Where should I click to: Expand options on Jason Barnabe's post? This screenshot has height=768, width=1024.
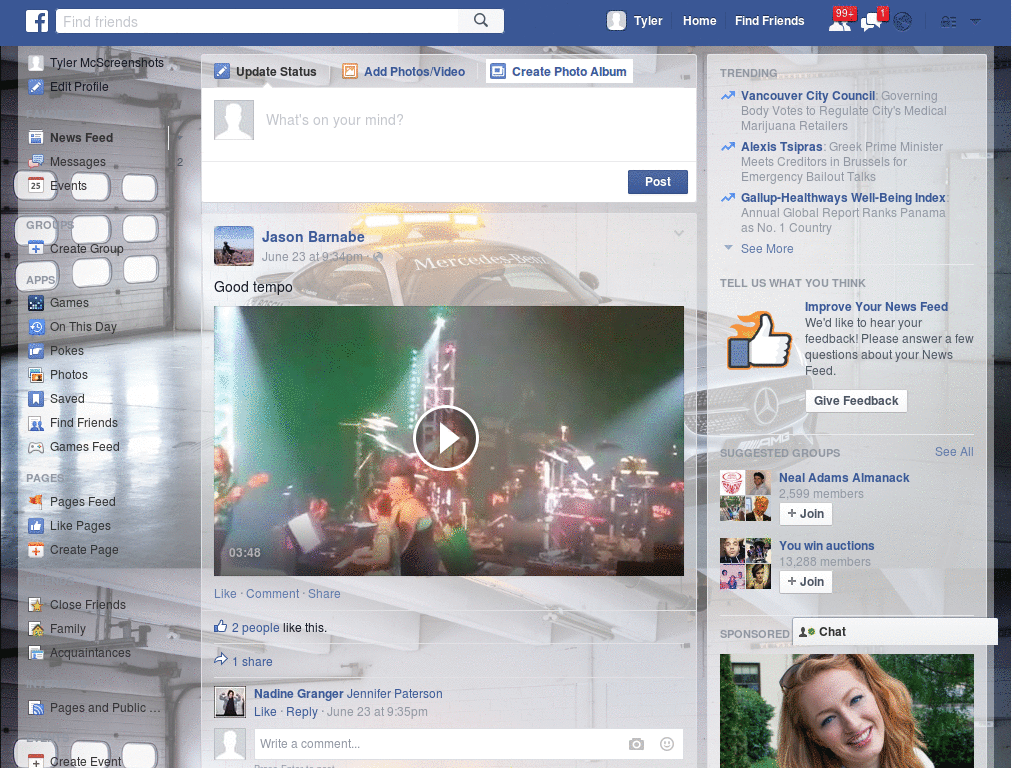(678, 233)
